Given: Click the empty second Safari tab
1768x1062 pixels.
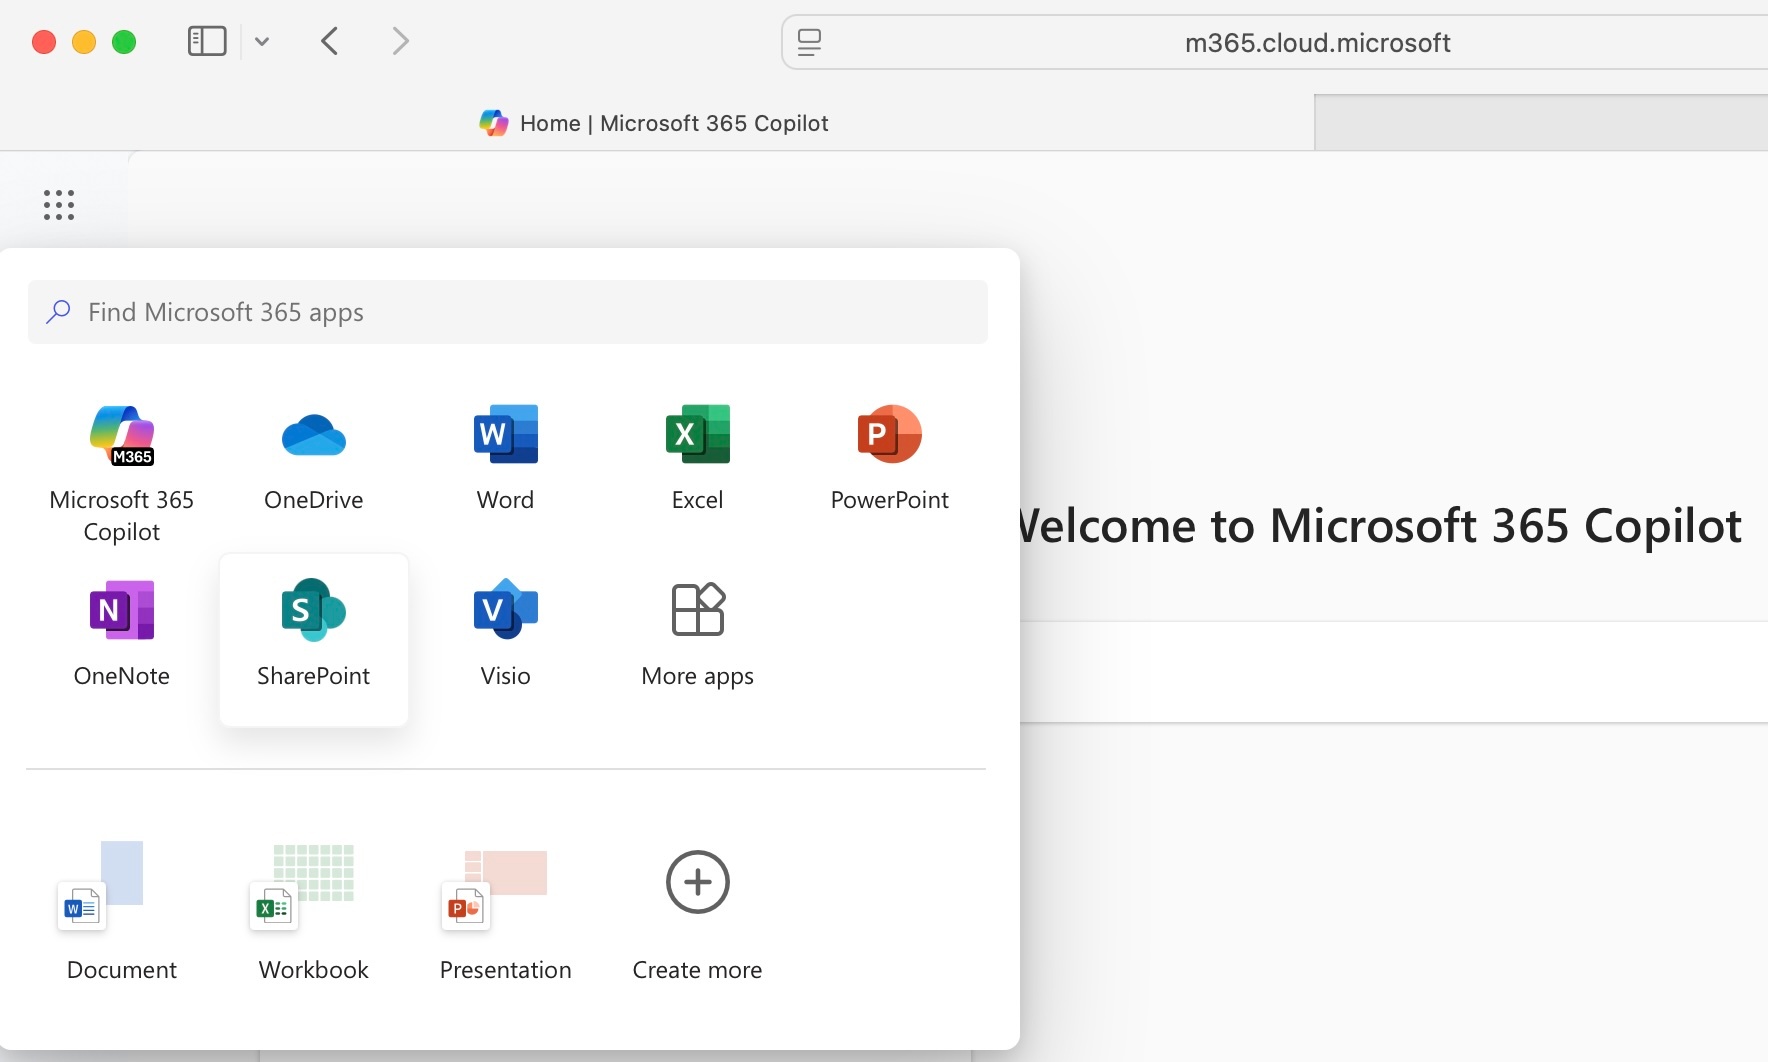Looking at the screenshot, I should pos(1541,123).
